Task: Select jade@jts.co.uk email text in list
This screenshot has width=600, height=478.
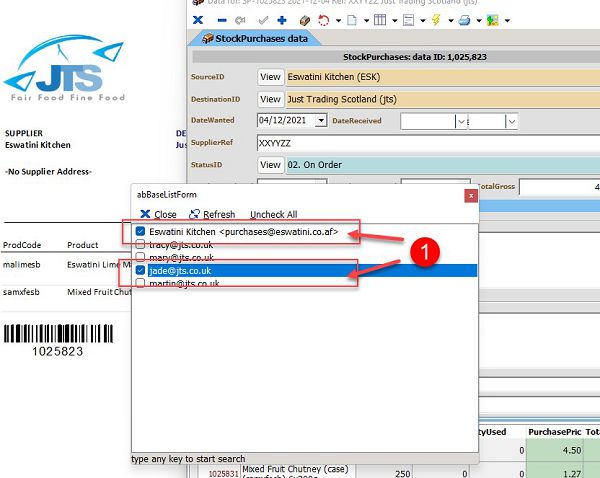Action: (x=180, y=271)
